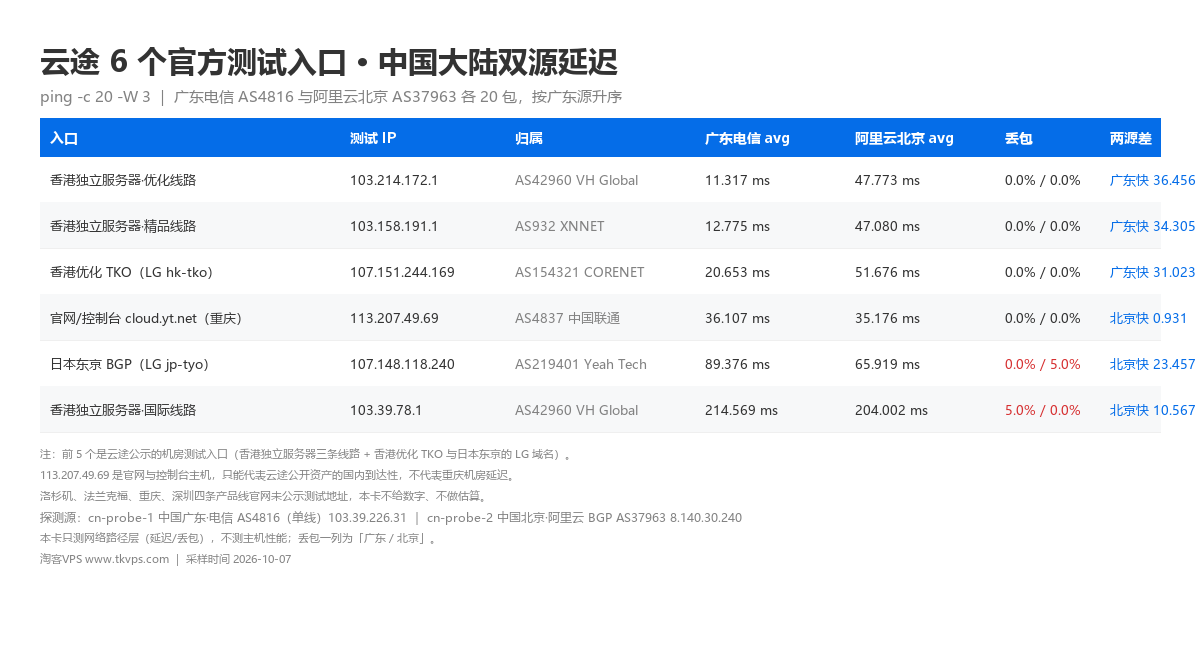This screenshot has width=1200, height=652.
Task: Click AS42960 VH Global in 优化线路 row
Action: (x=576, y=181)
